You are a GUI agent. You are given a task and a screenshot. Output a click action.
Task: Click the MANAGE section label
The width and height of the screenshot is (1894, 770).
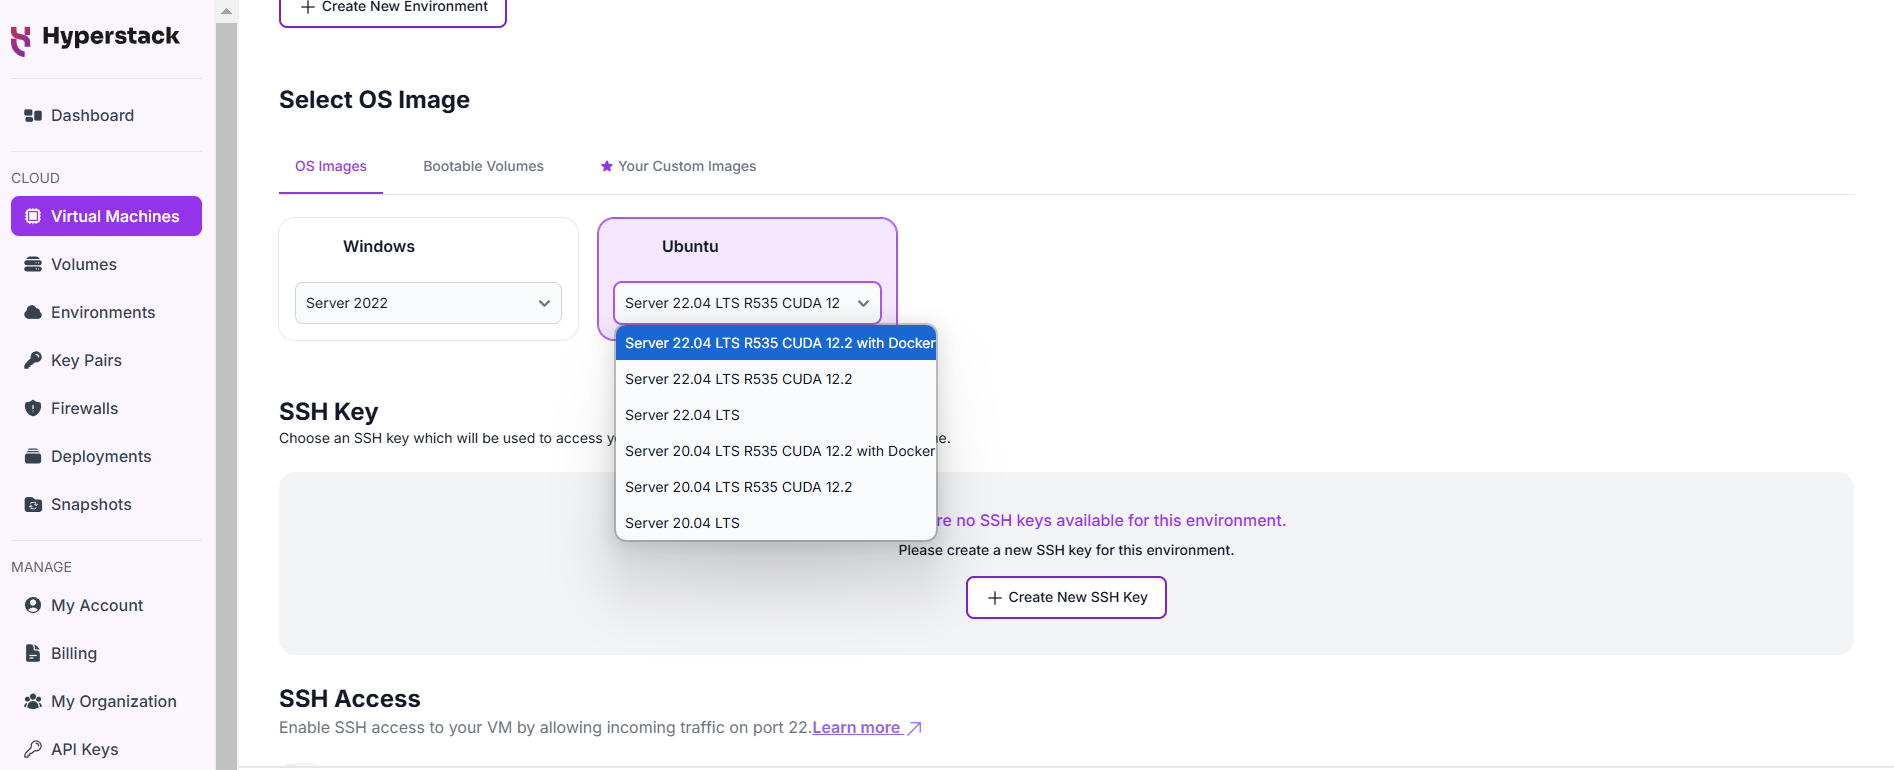tap(42, 567)
